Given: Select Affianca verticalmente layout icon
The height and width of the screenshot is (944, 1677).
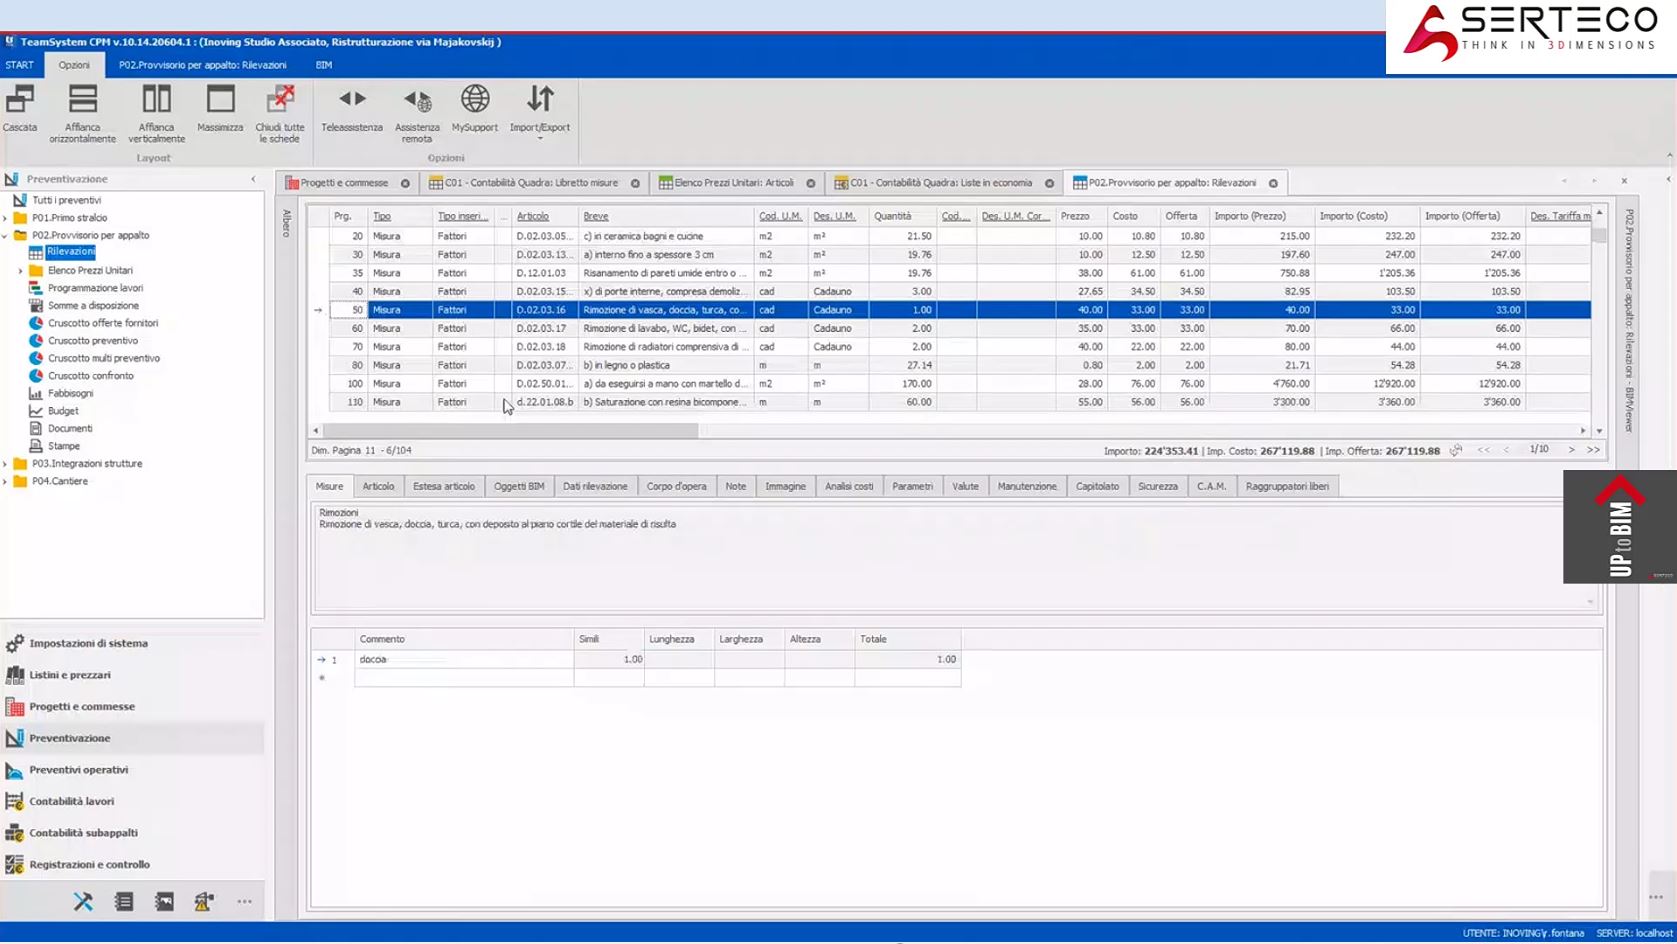Looking at the screenshot, I should (156, 113).
